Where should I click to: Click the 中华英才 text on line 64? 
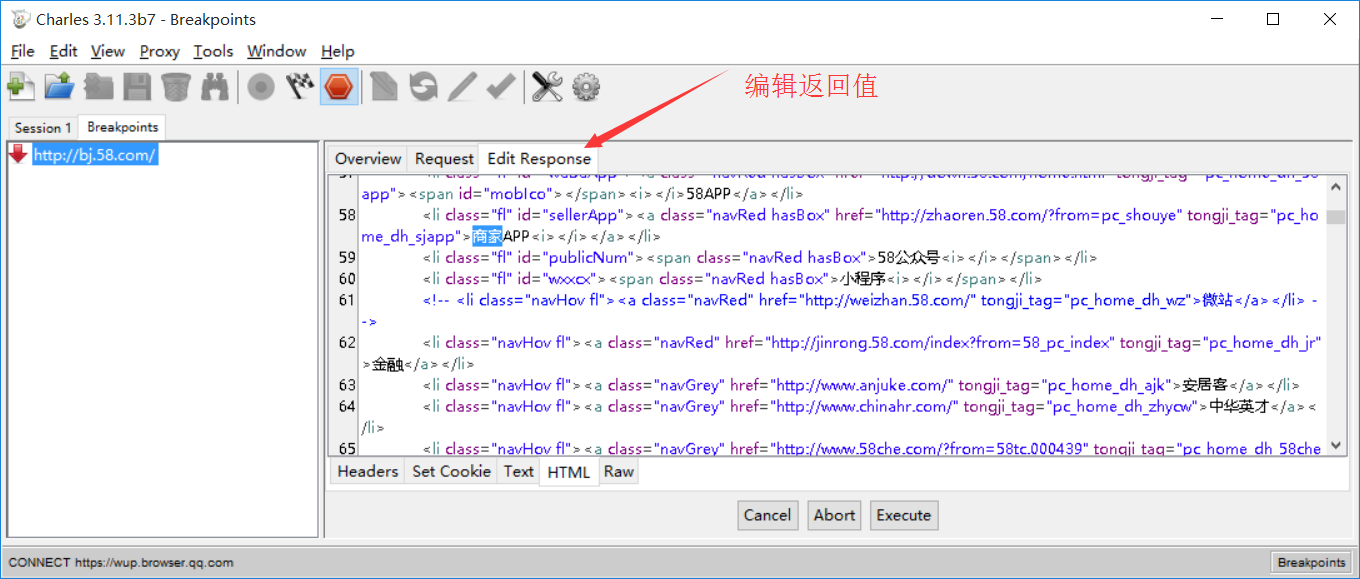[x=1240, y=406]
